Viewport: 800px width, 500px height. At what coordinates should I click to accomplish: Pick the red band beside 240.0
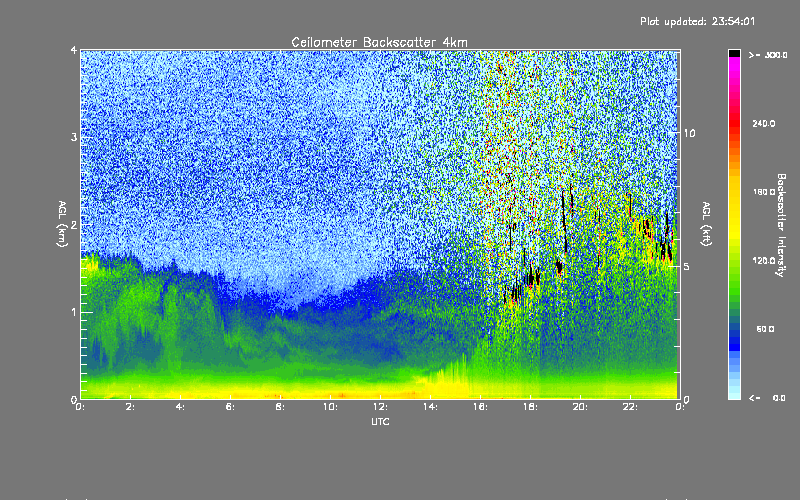coord(734,123)
